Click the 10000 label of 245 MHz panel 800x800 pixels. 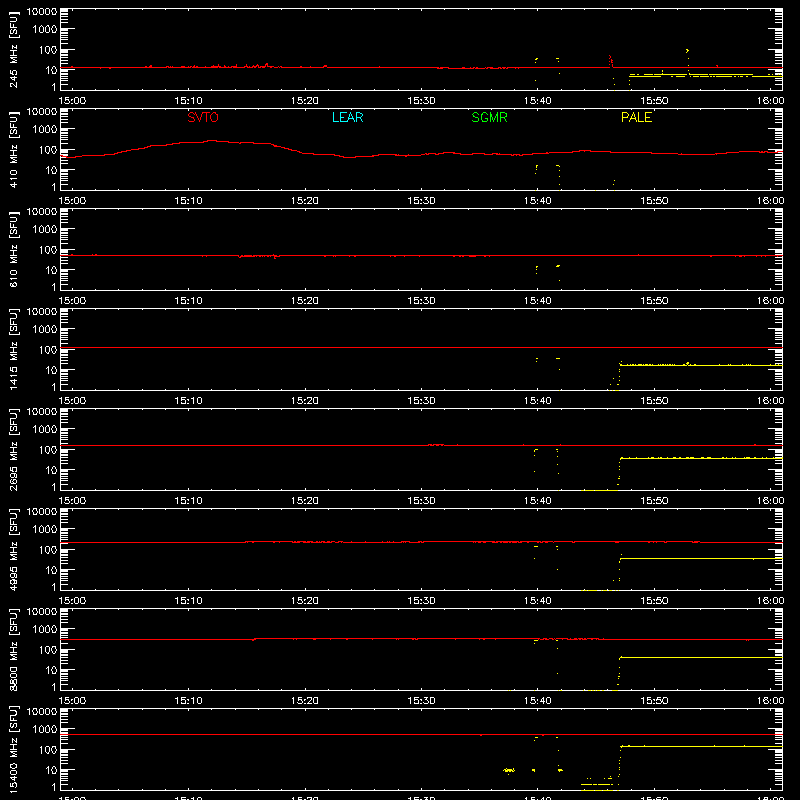[42, 12]
